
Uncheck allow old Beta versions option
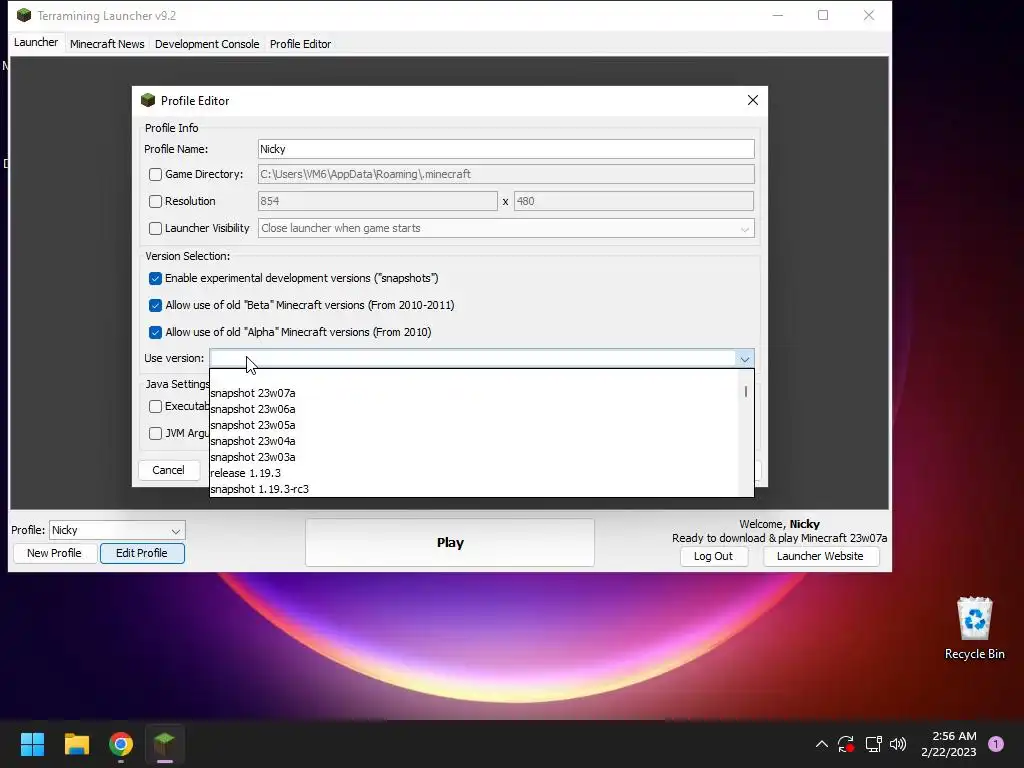pos(155,305)
